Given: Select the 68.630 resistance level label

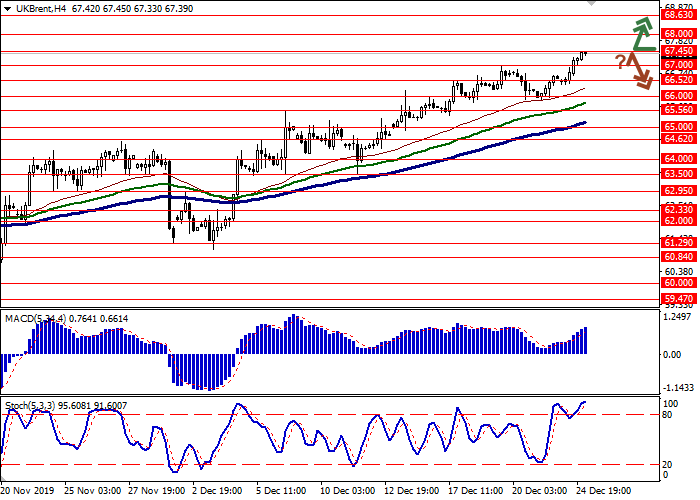Looking at the screenshot, I should [x=678, y=16].
